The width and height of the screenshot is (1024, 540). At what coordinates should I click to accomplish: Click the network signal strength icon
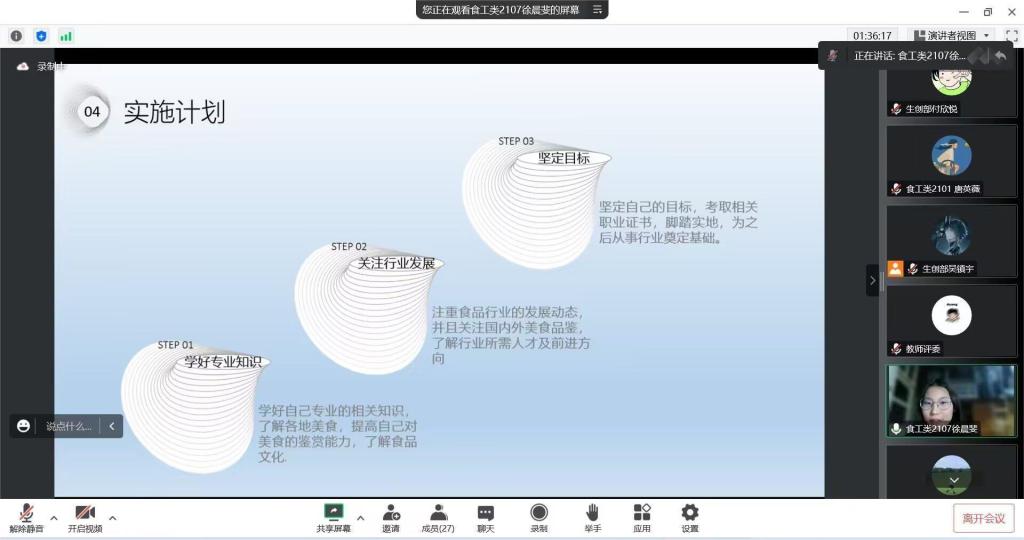tap(66, 36)
